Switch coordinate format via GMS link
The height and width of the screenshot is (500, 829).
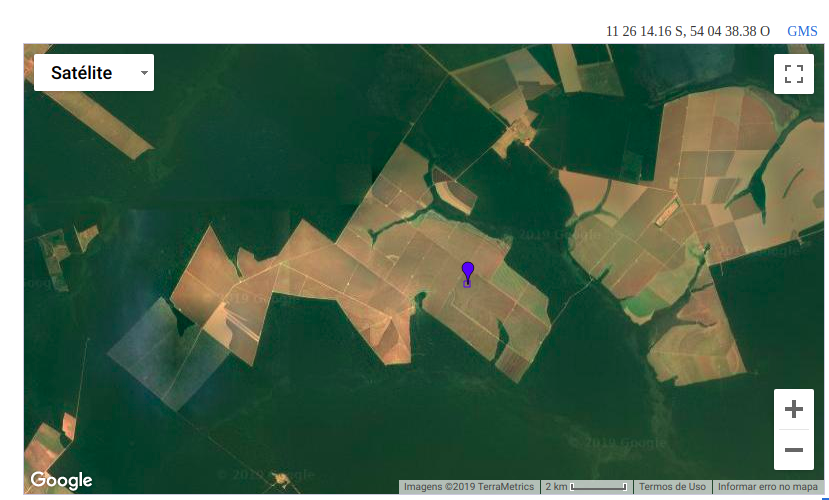pyautogui.click(x=802, y=31)
